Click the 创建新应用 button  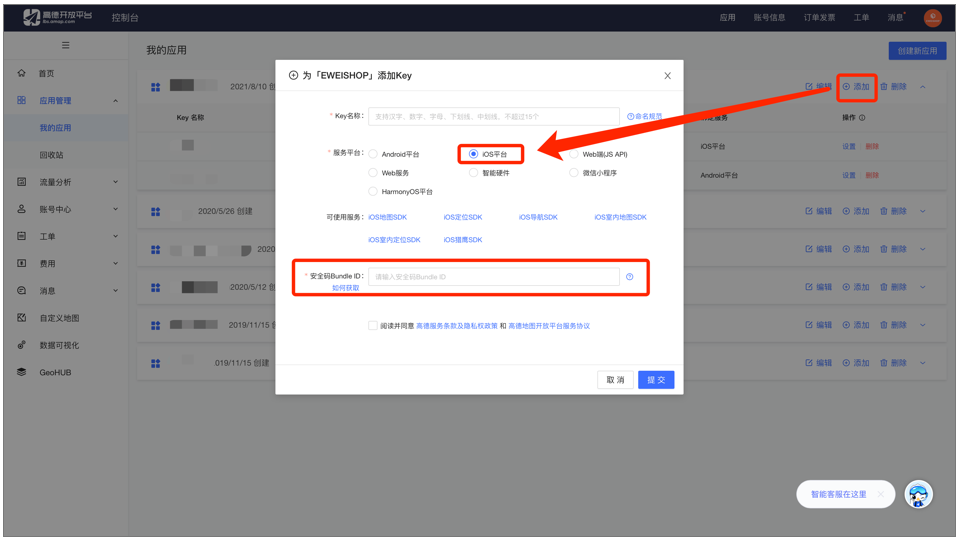pyautogui.click(x=917, y=51)
